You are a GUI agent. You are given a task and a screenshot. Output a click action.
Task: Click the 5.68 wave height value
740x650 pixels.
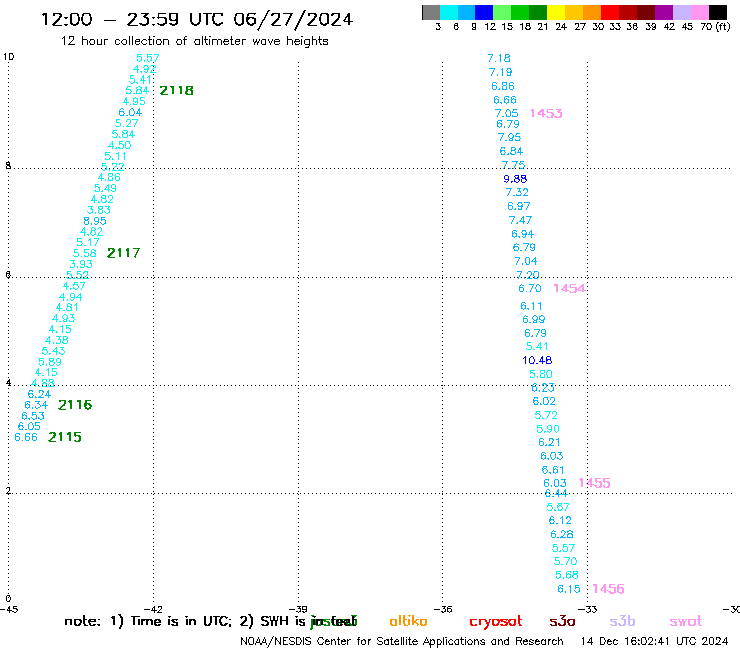(x=567, y=575)
